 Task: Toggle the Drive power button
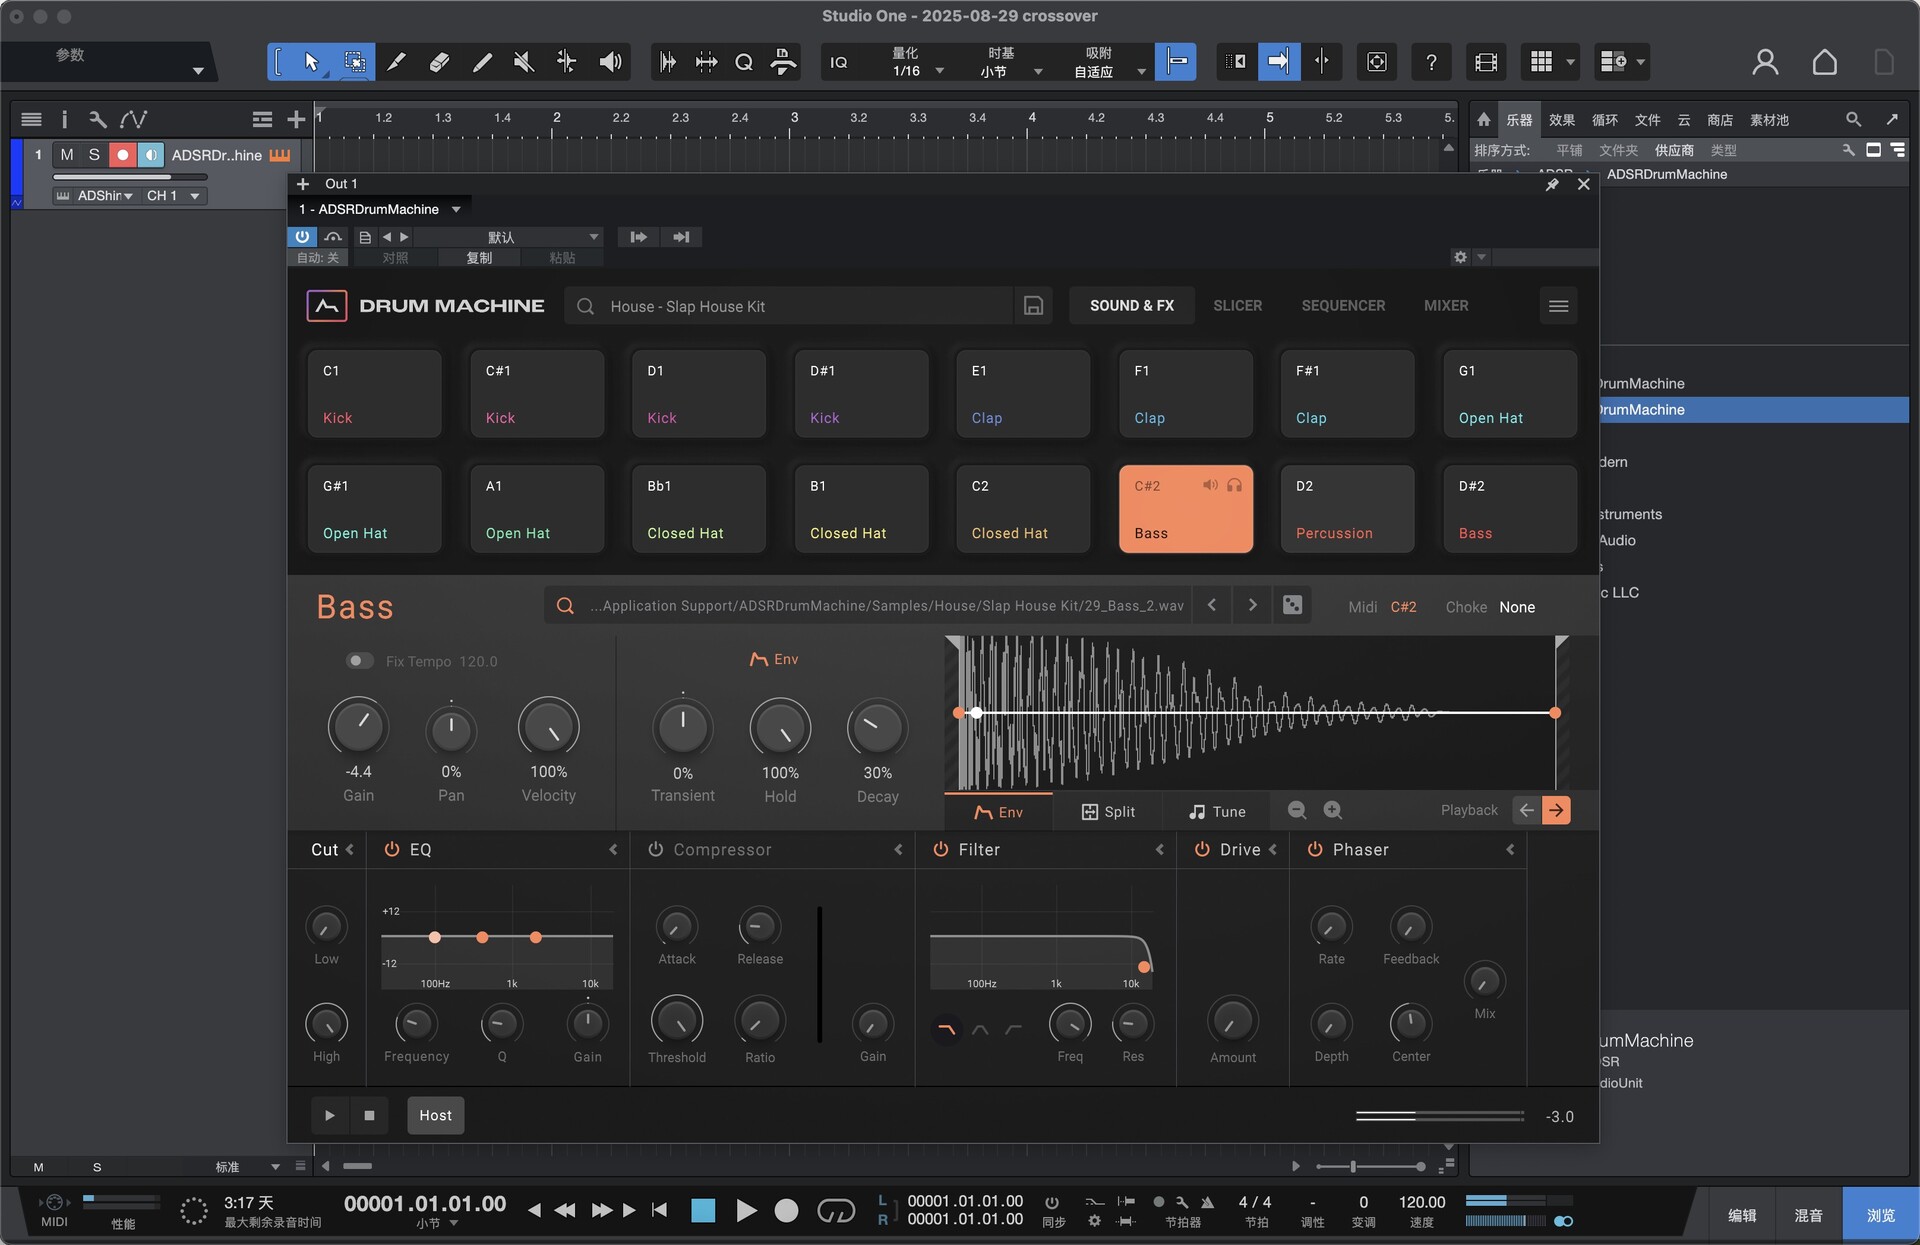click(x=1203, y=849)
